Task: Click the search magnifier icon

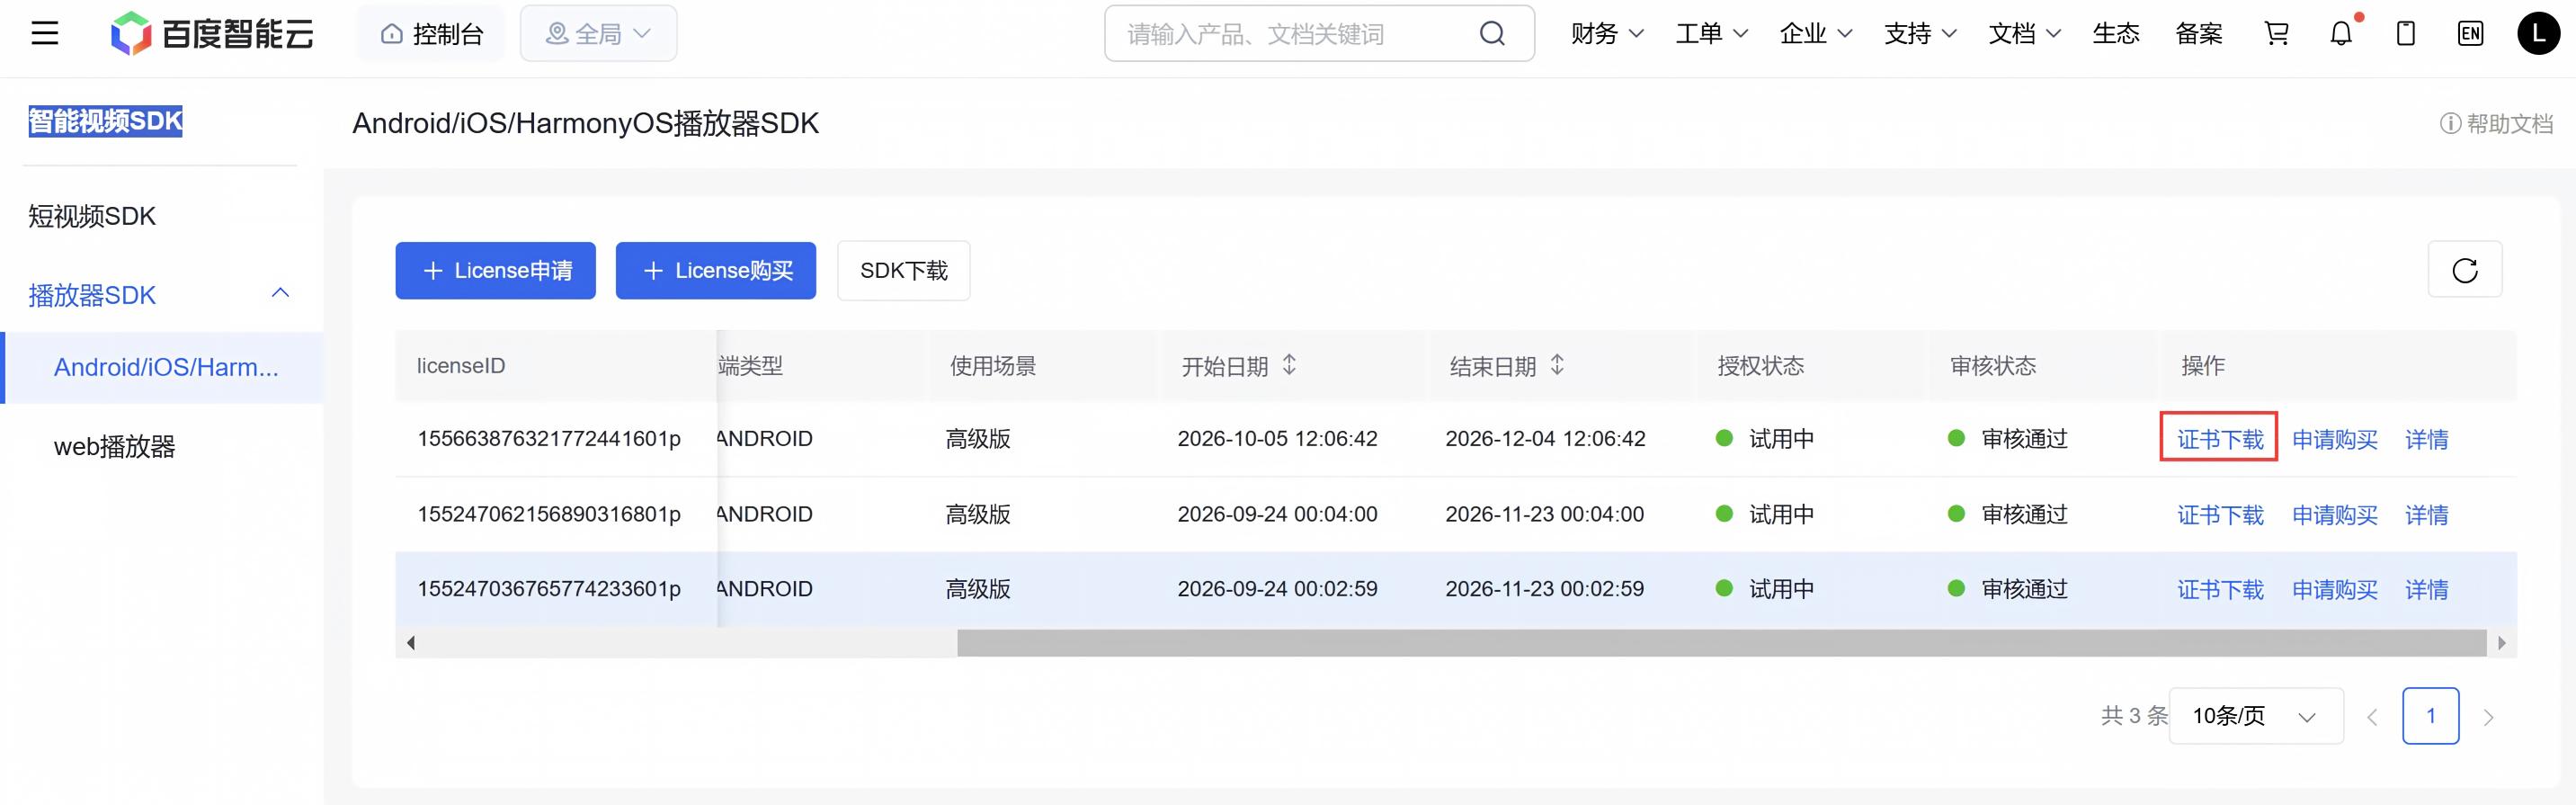Action: (1492, 34)
